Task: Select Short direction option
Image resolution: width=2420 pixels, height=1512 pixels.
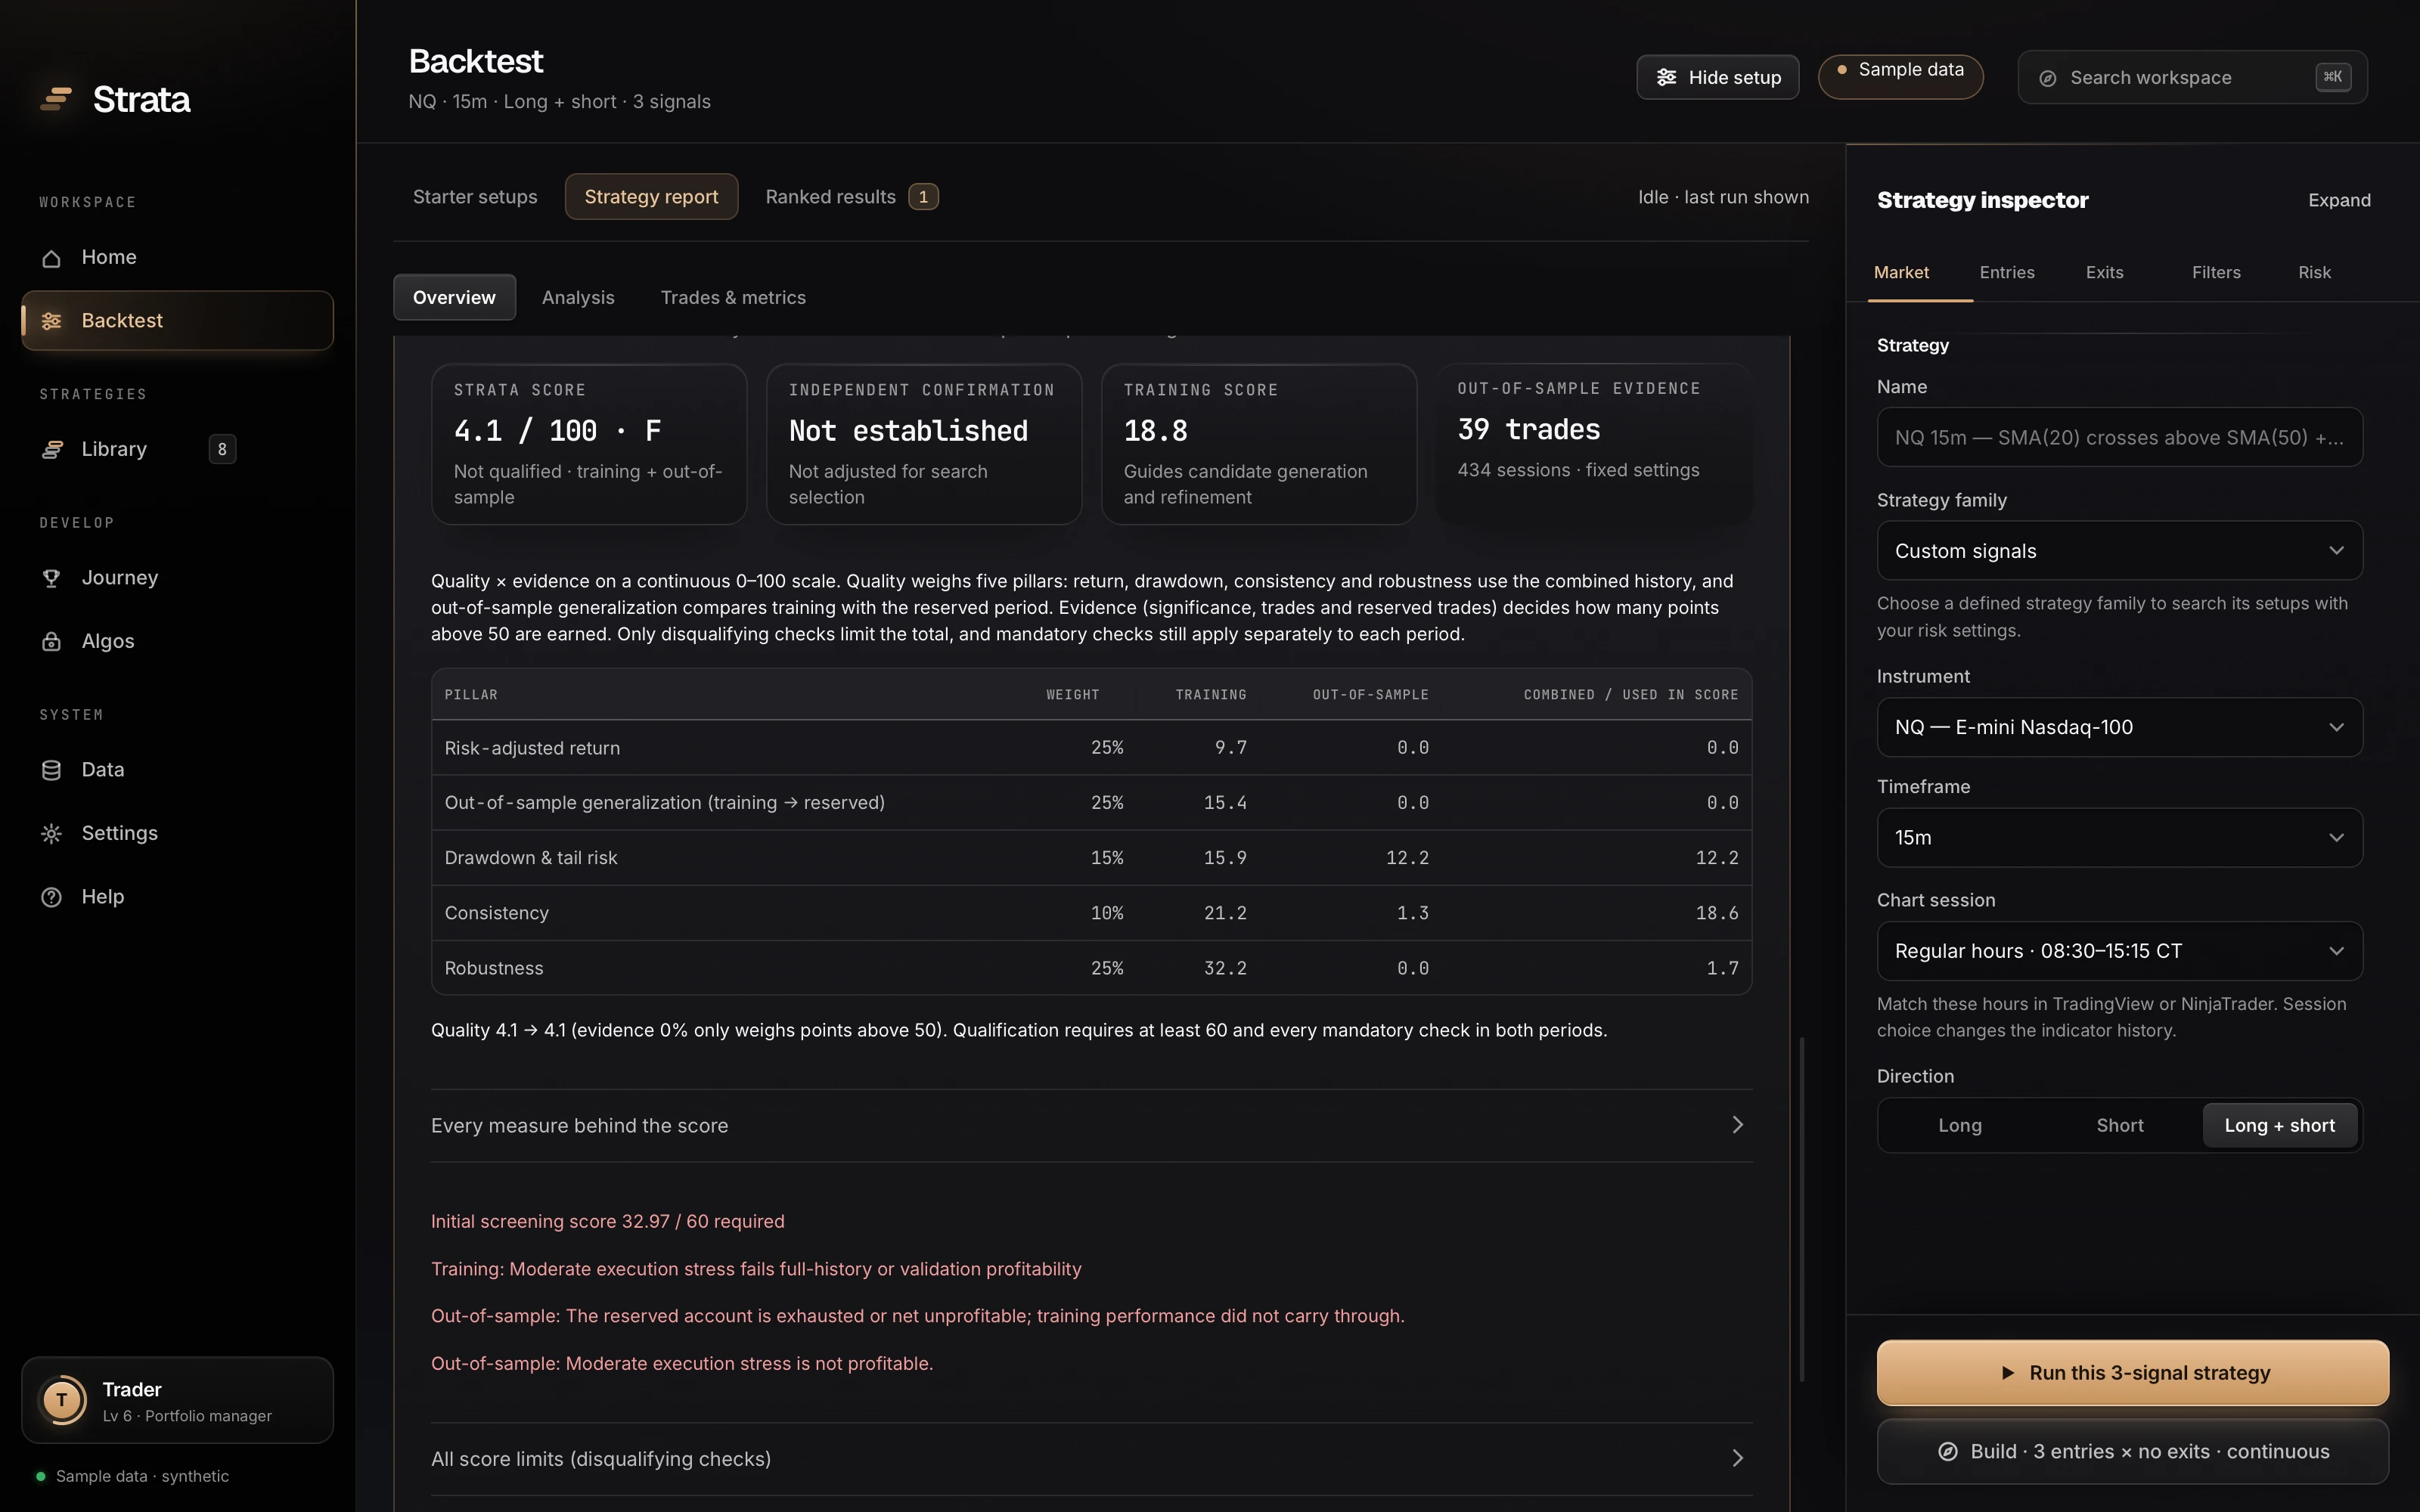Action: pyautogui.click(x=2119, y=1126)
